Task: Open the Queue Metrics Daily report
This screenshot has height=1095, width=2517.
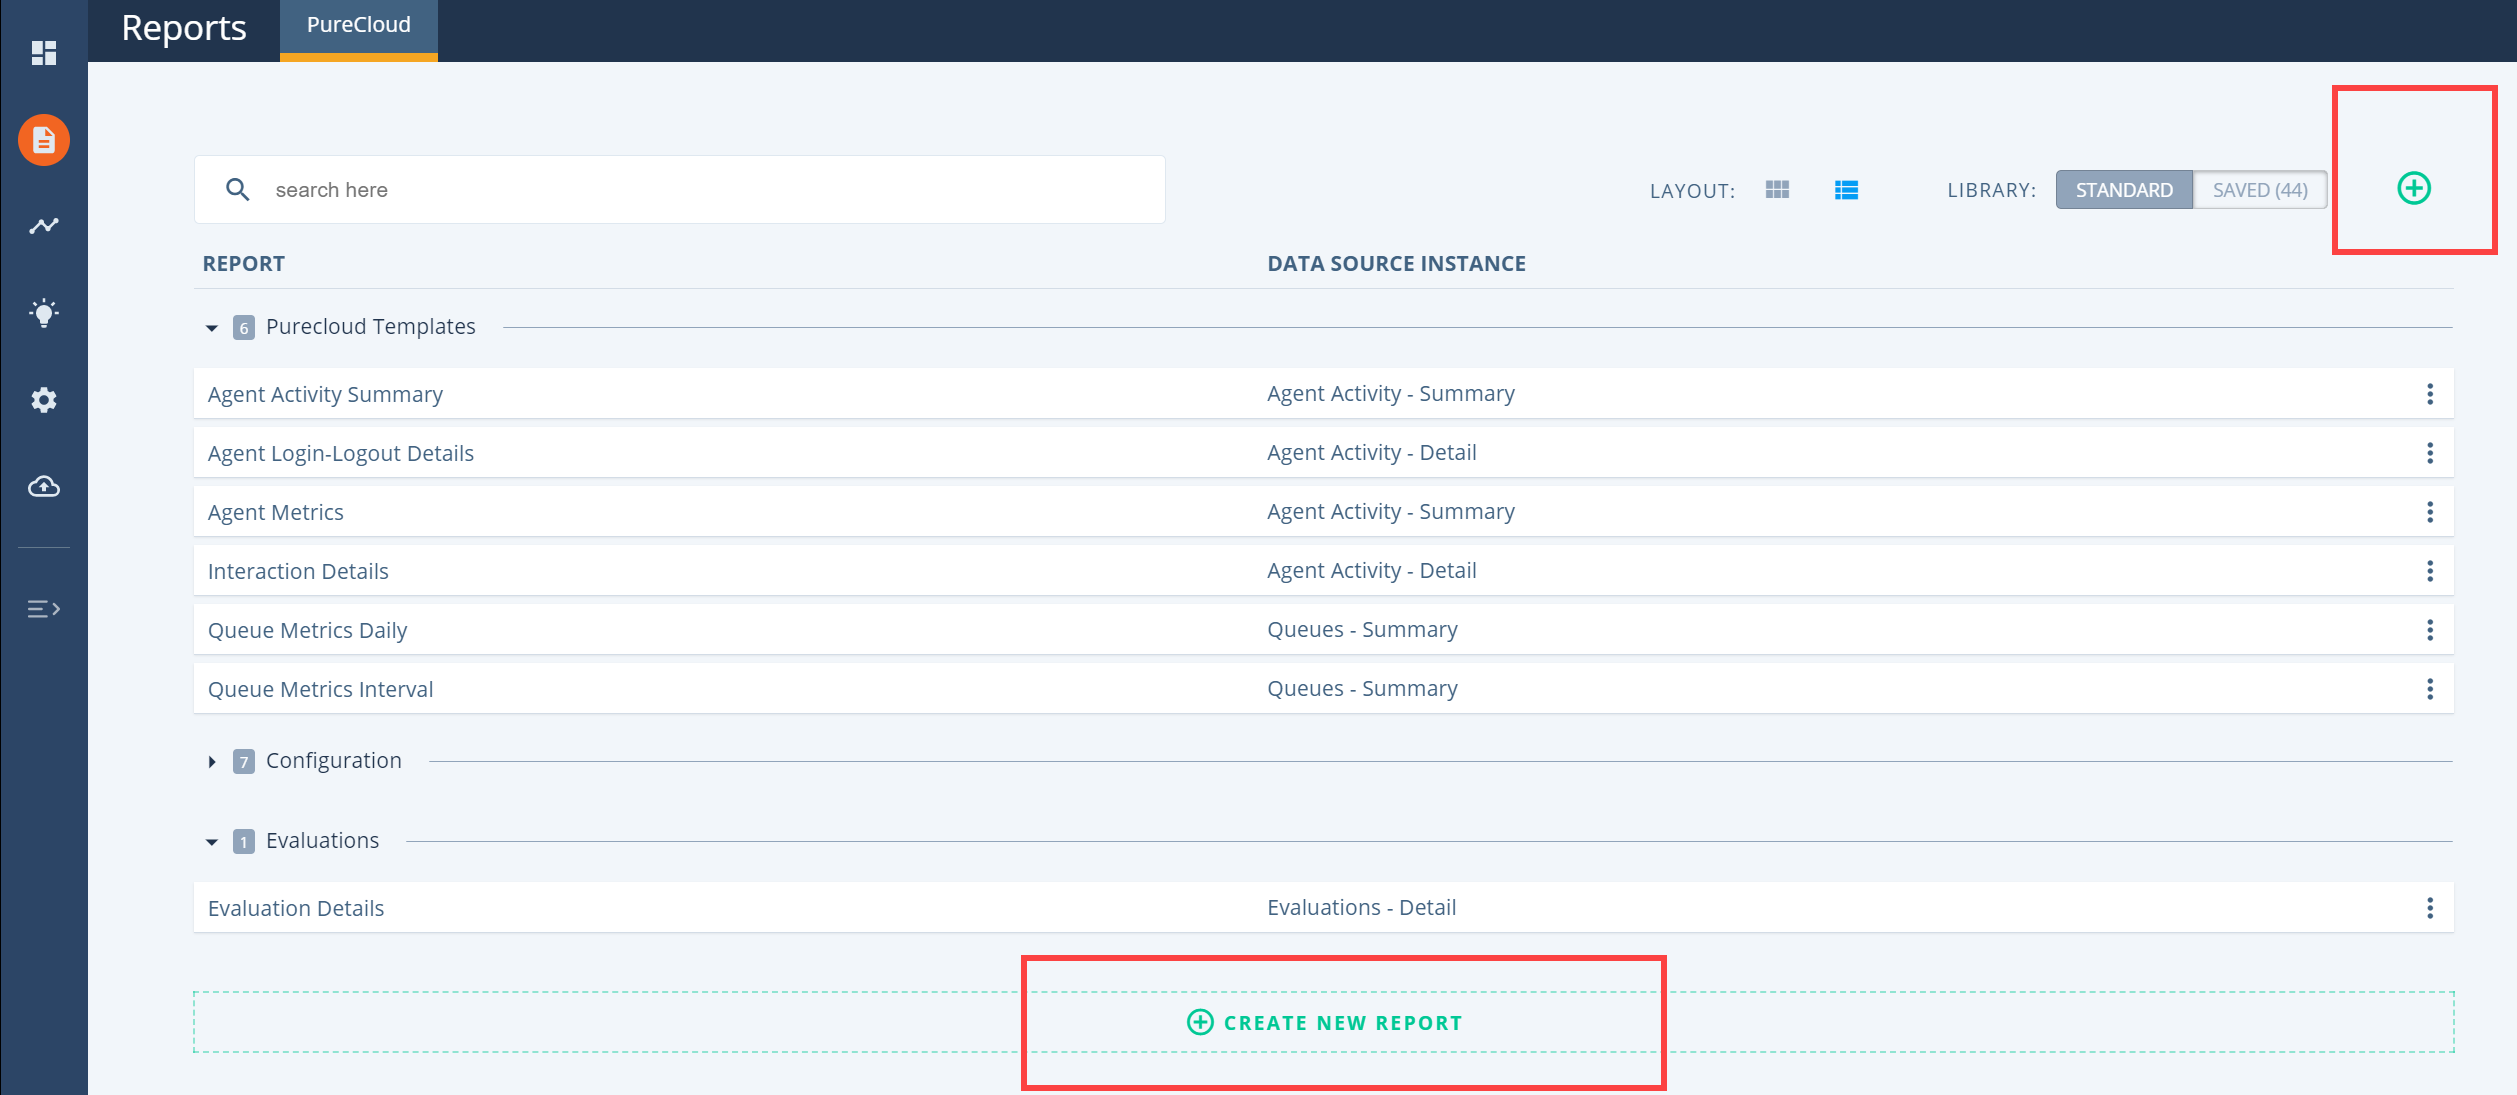Action: (307, 630)
